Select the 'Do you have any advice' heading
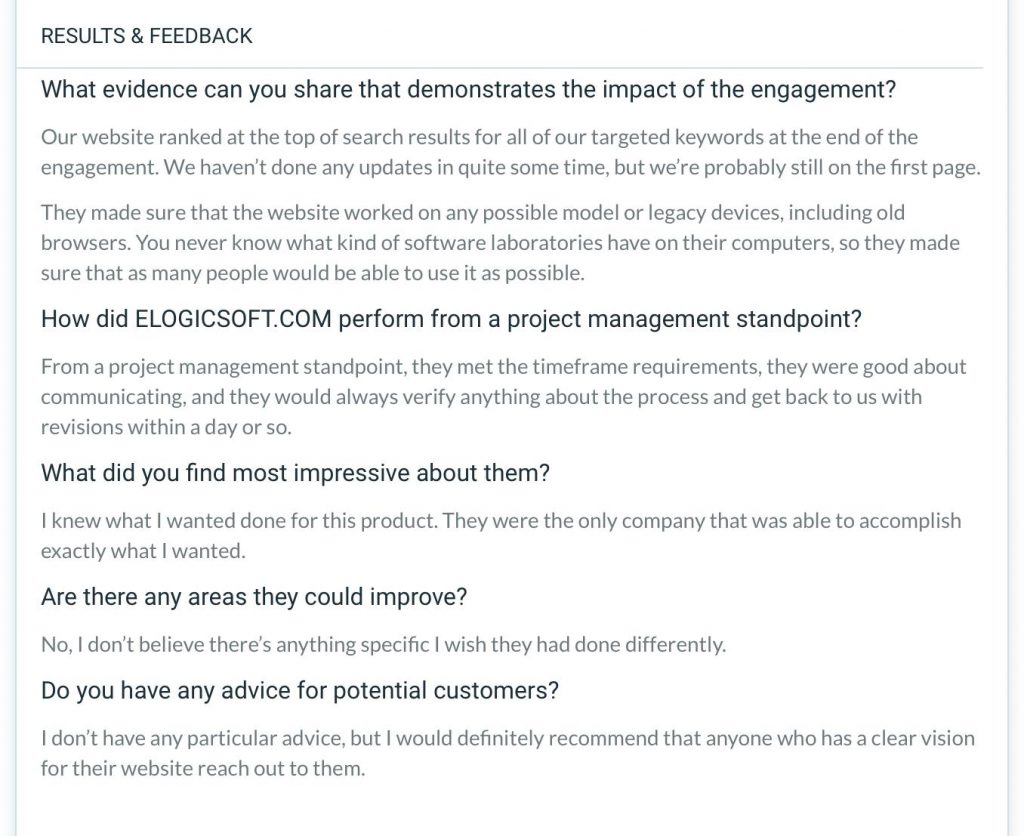The image size is (1024, 836). tap(300, 690)
